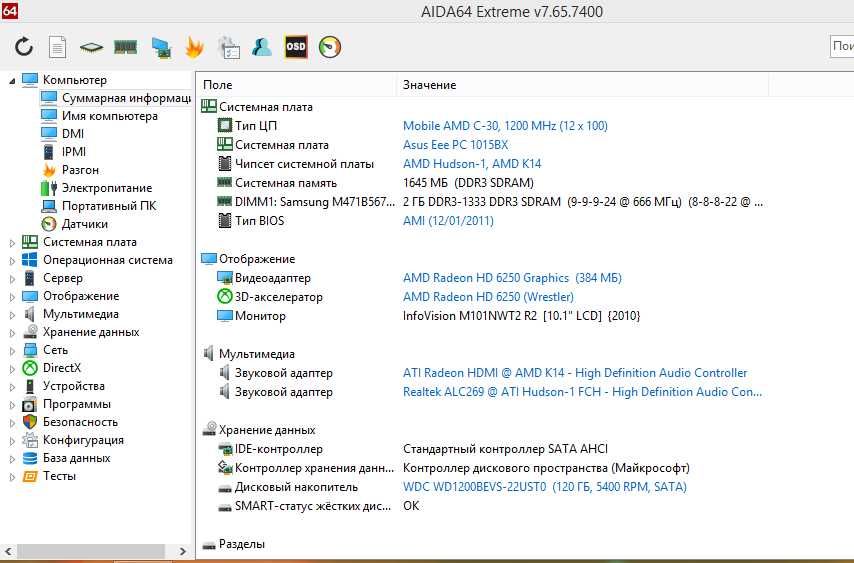Viewport: 854px width, 563px height.
Task: Open the DMI tree item
Action: 72,134
